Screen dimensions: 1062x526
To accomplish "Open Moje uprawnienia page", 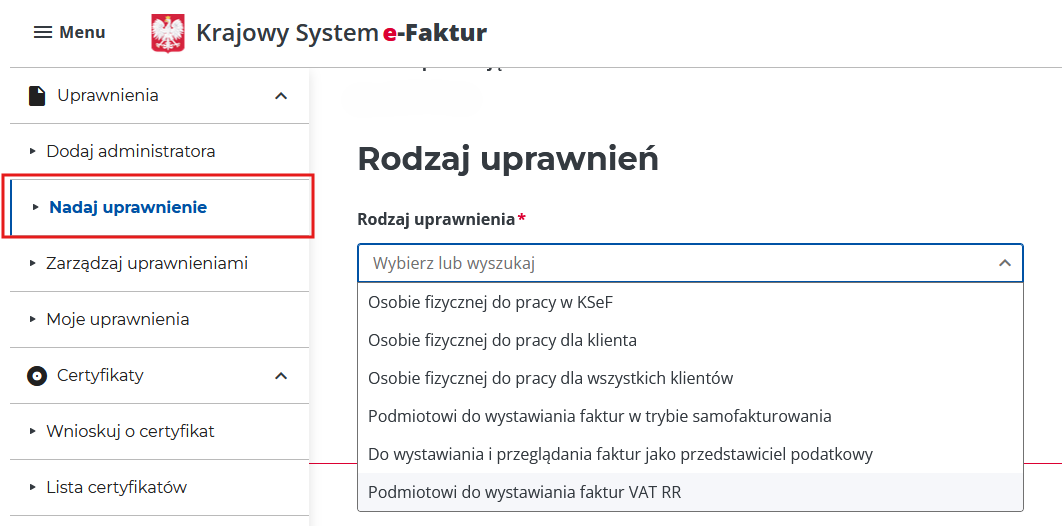I will click(x=117, y=320).
